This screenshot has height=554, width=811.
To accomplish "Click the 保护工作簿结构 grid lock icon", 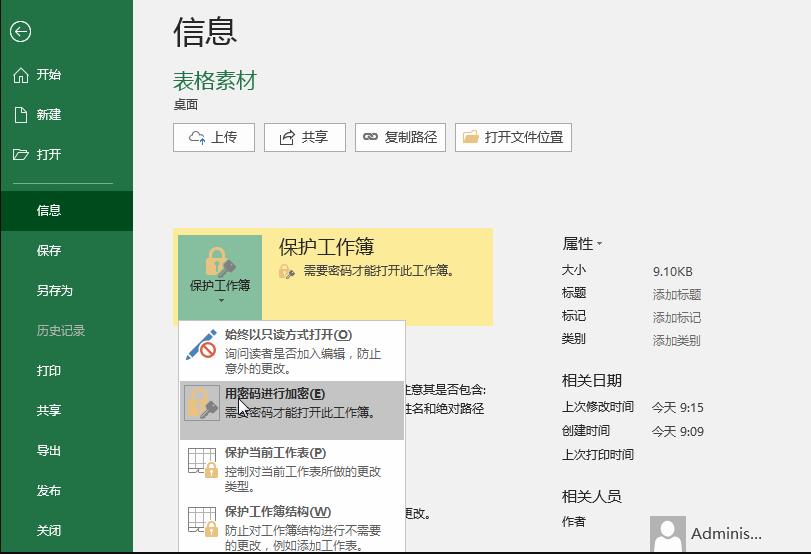I will pos(202,521).
